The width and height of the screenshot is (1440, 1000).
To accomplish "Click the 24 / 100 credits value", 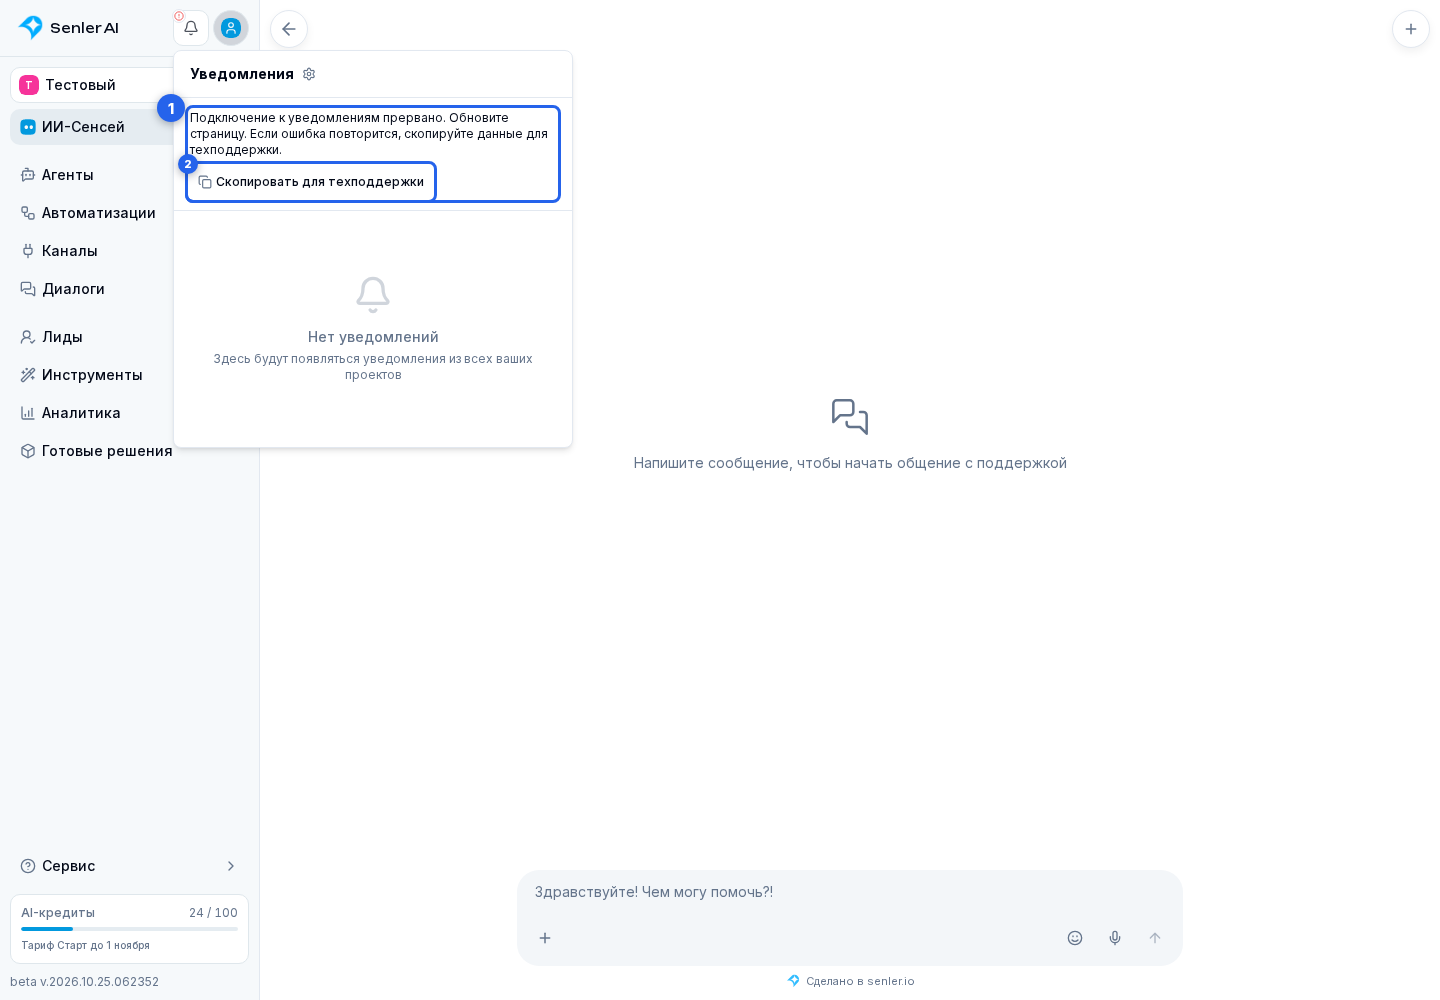I will pos(213,913).
